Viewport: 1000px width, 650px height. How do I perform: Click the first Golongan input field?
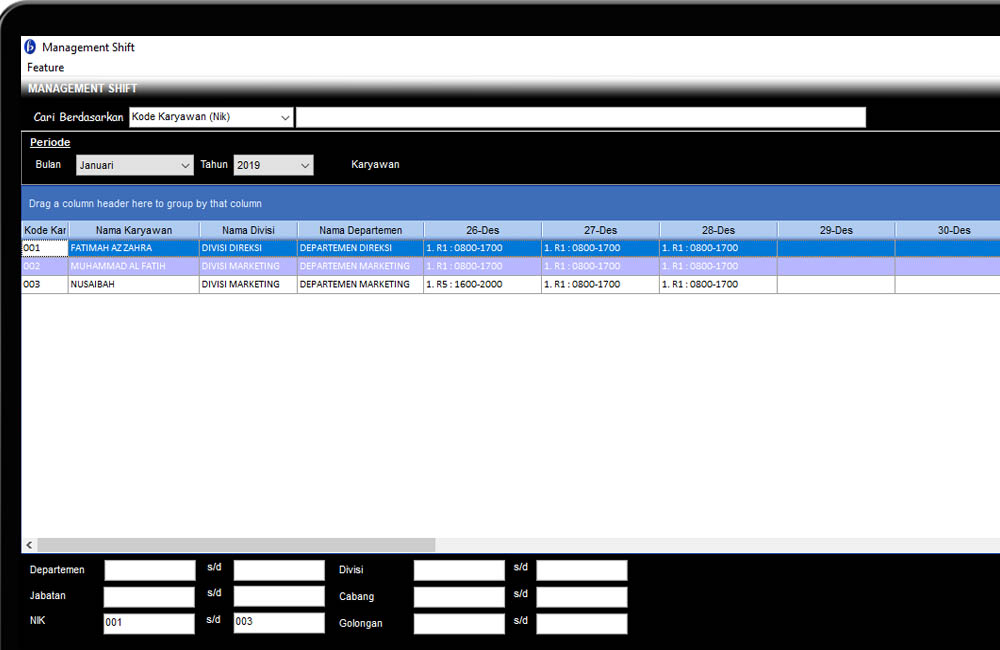[x=459, y=623]
